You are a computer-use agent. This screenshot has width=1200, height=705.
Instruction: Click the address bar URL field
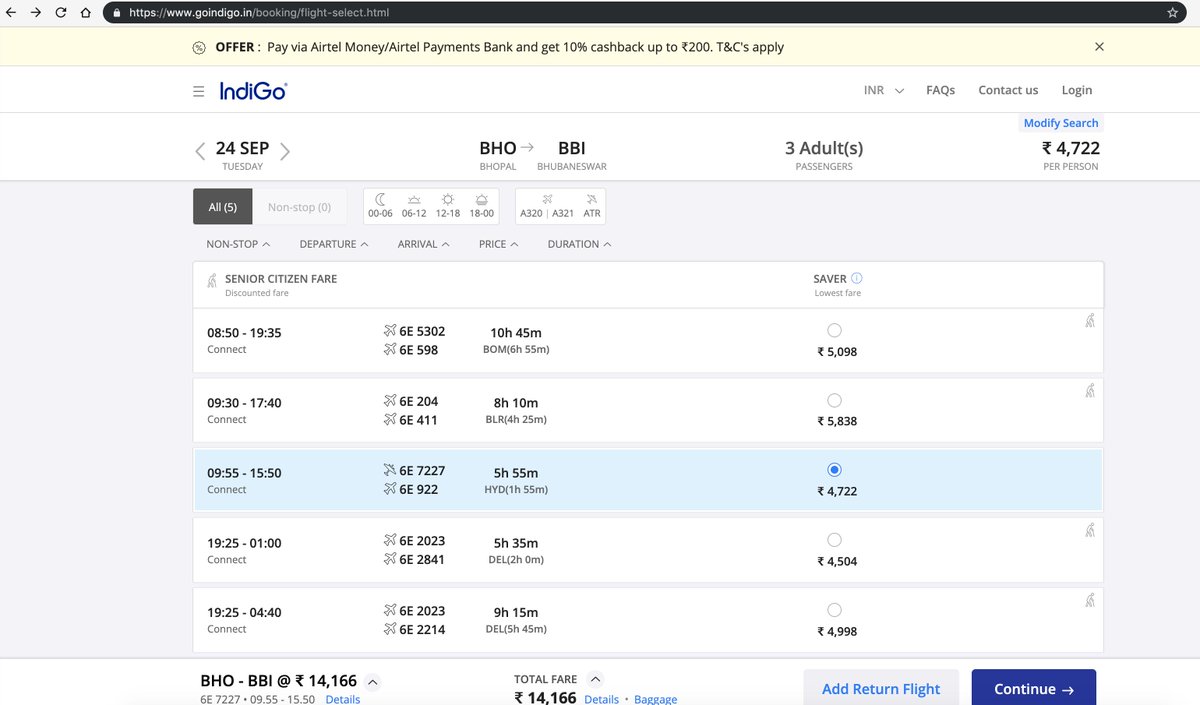pos(640,13)
